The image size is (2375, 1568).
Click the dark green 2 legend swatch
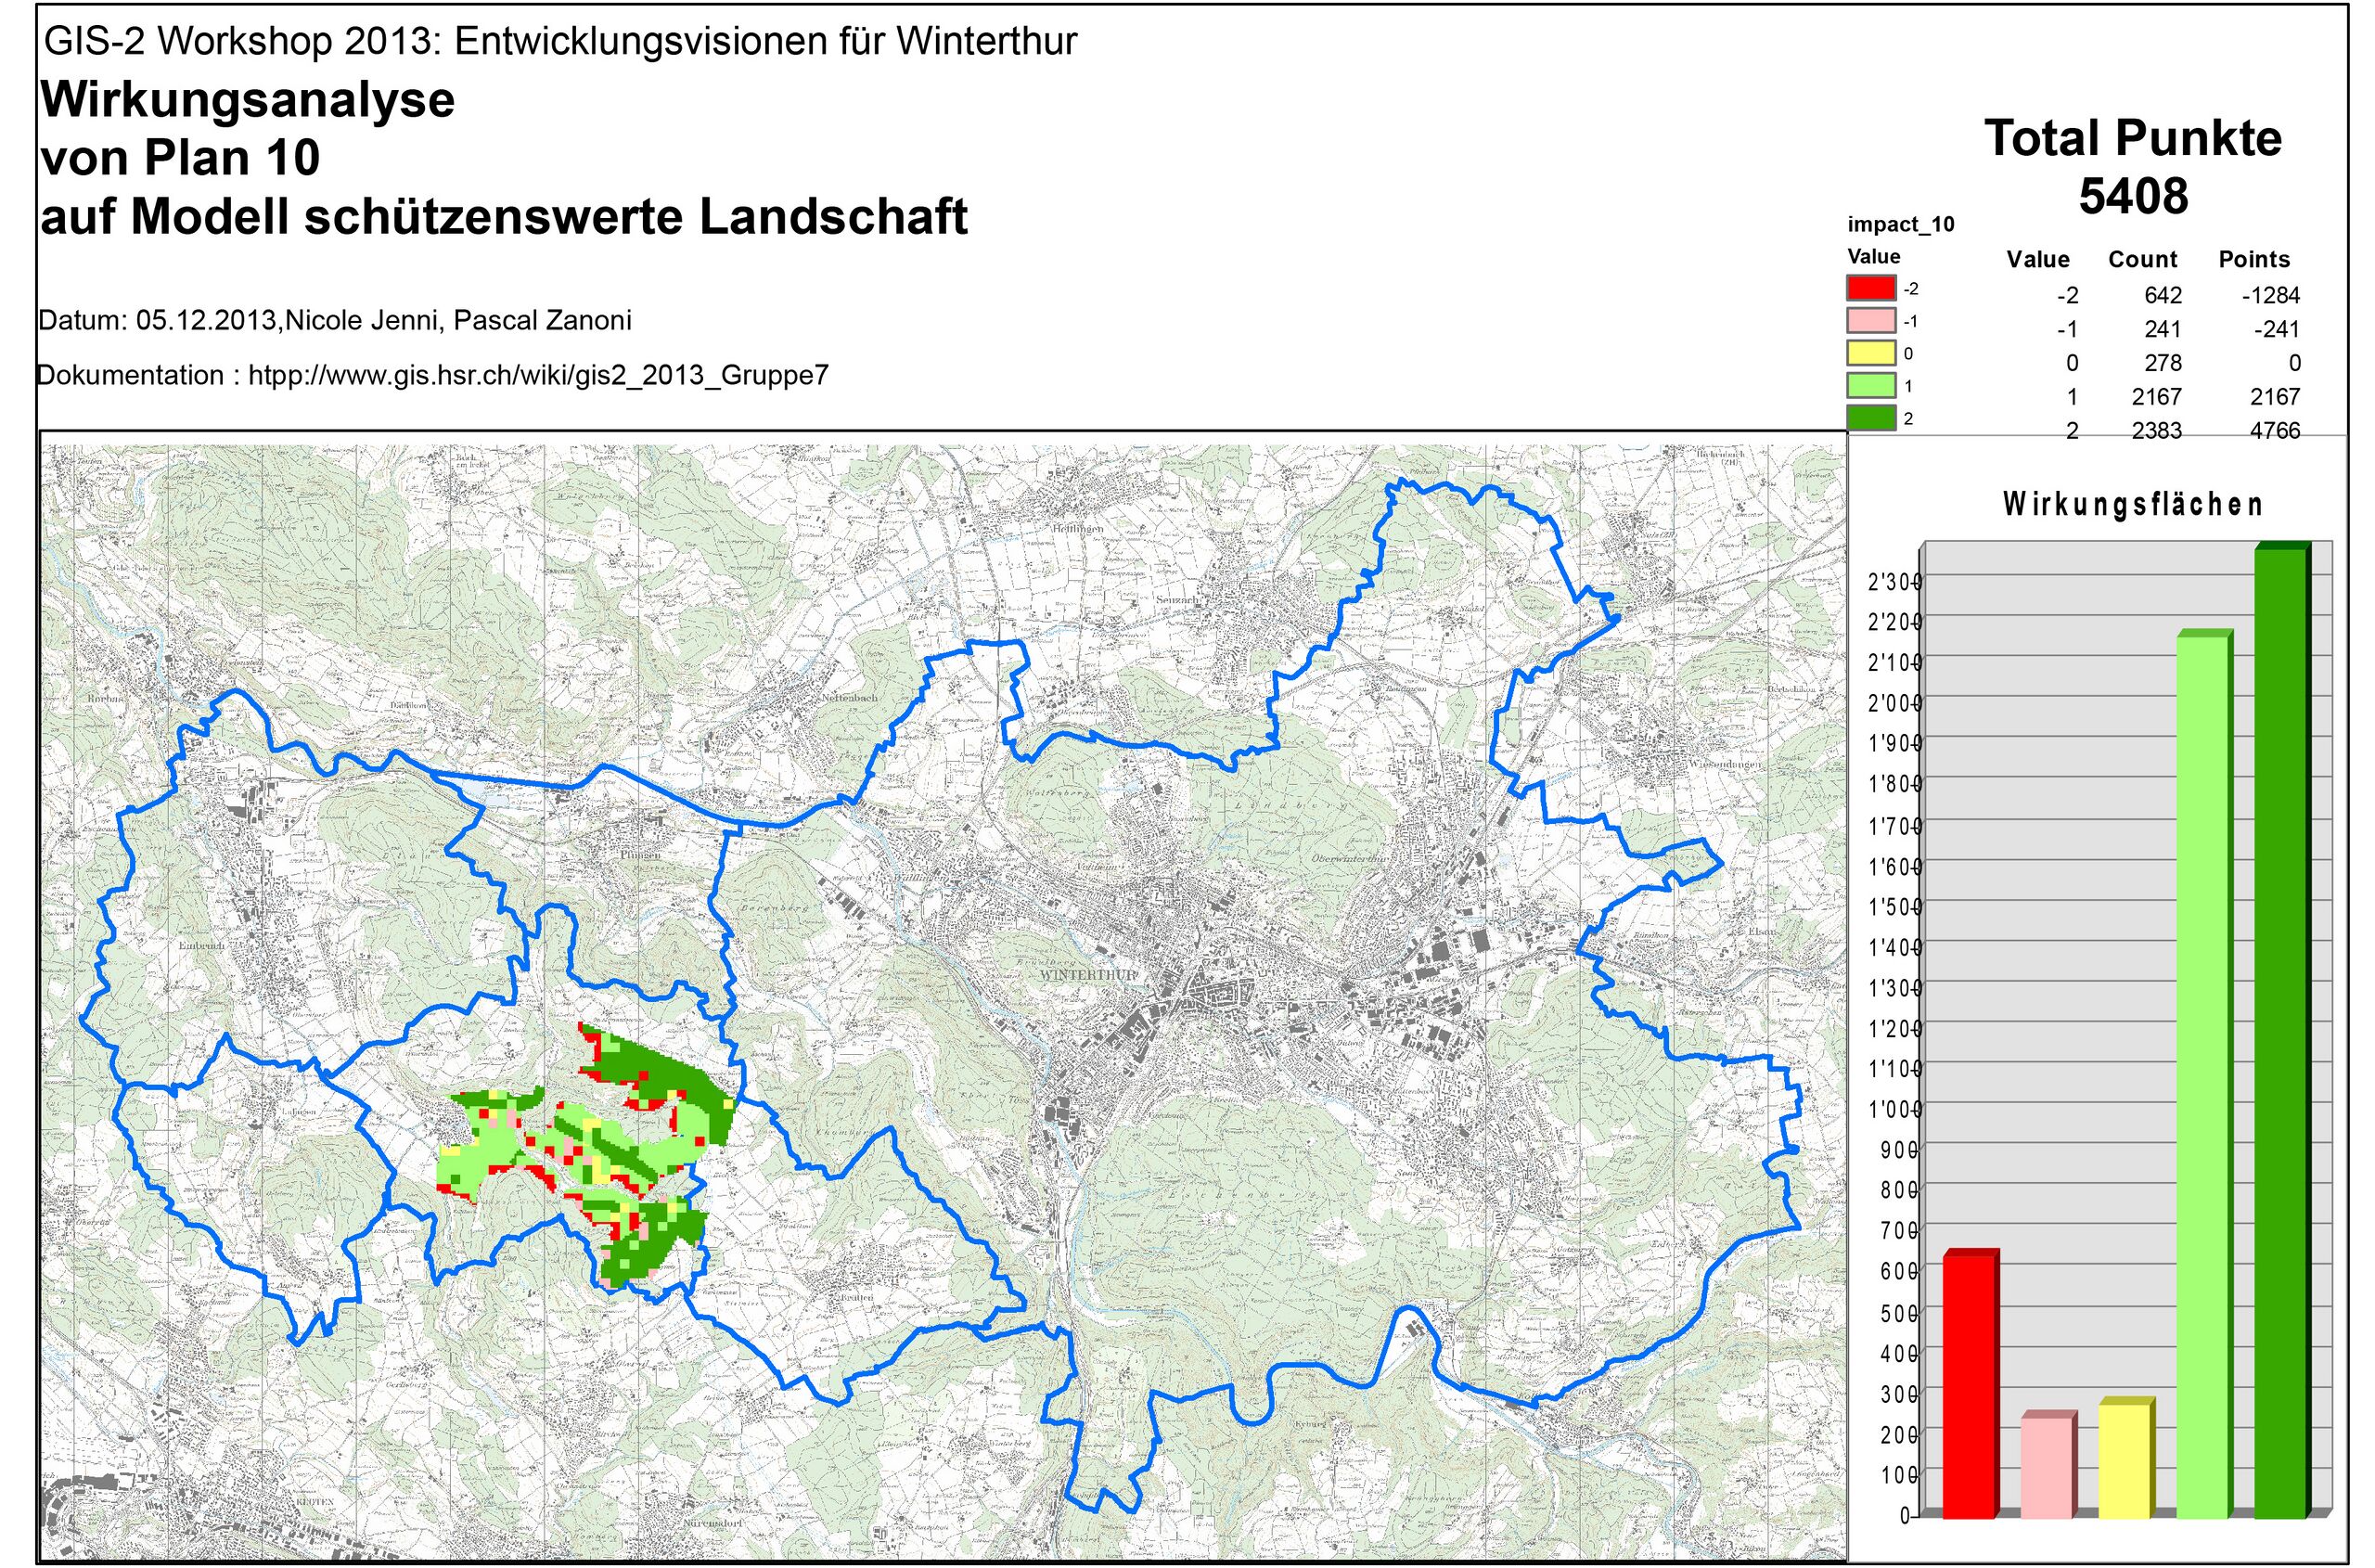(1870, 417)
